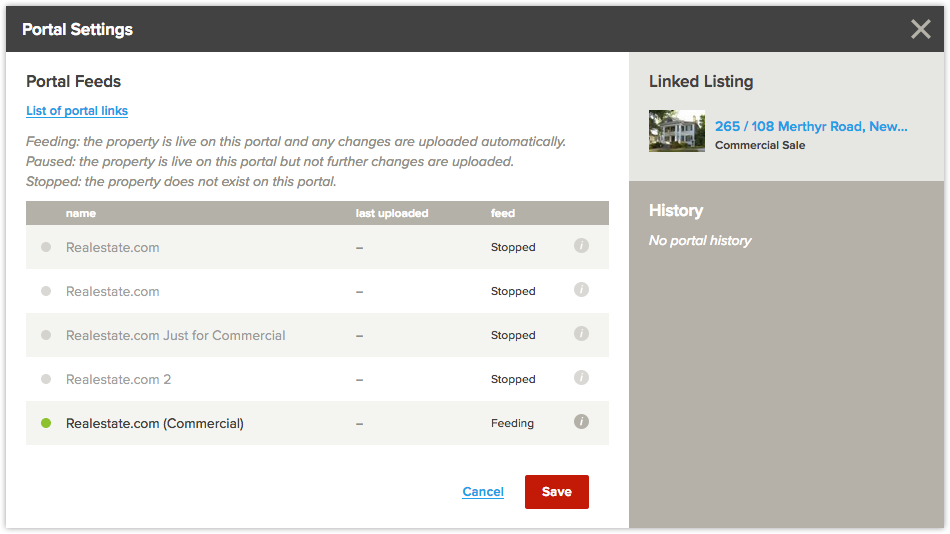Click the linked listing house thumbnail

(x=677, y=131)
